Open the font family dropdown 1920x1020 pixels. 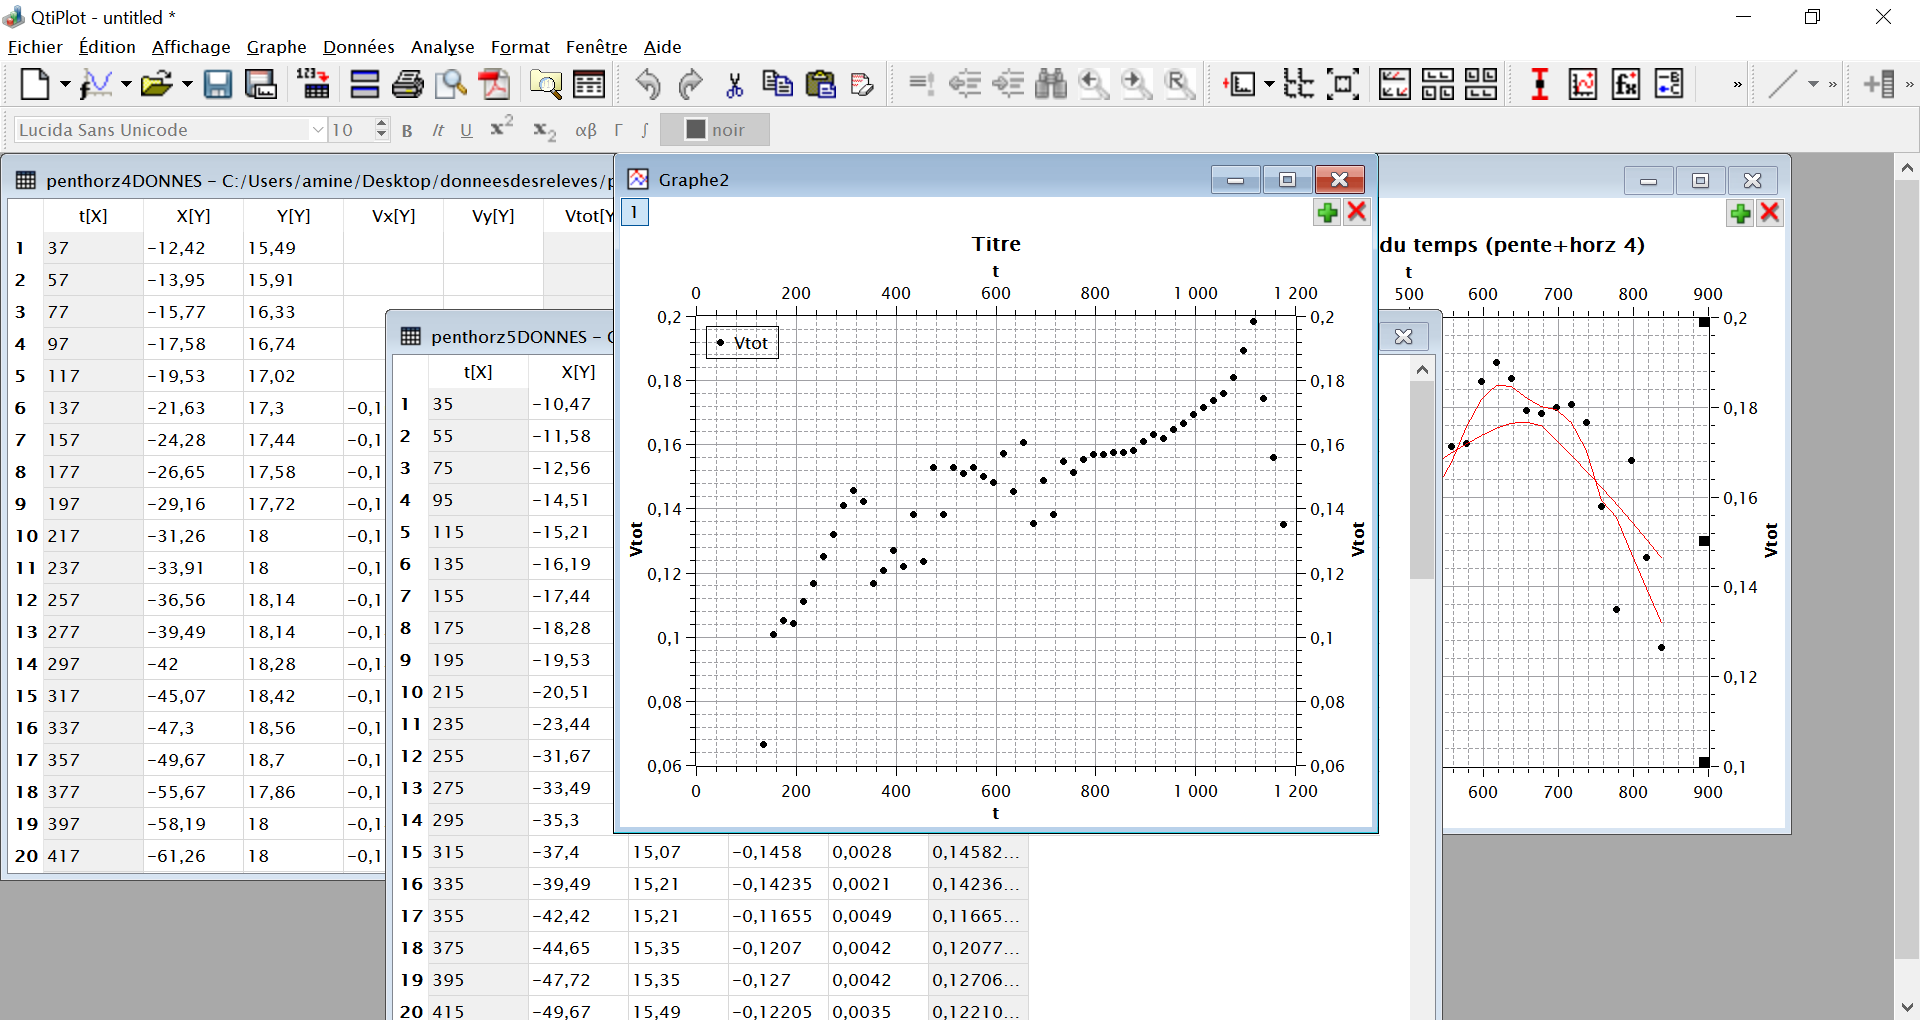click(x=317, y=130)
